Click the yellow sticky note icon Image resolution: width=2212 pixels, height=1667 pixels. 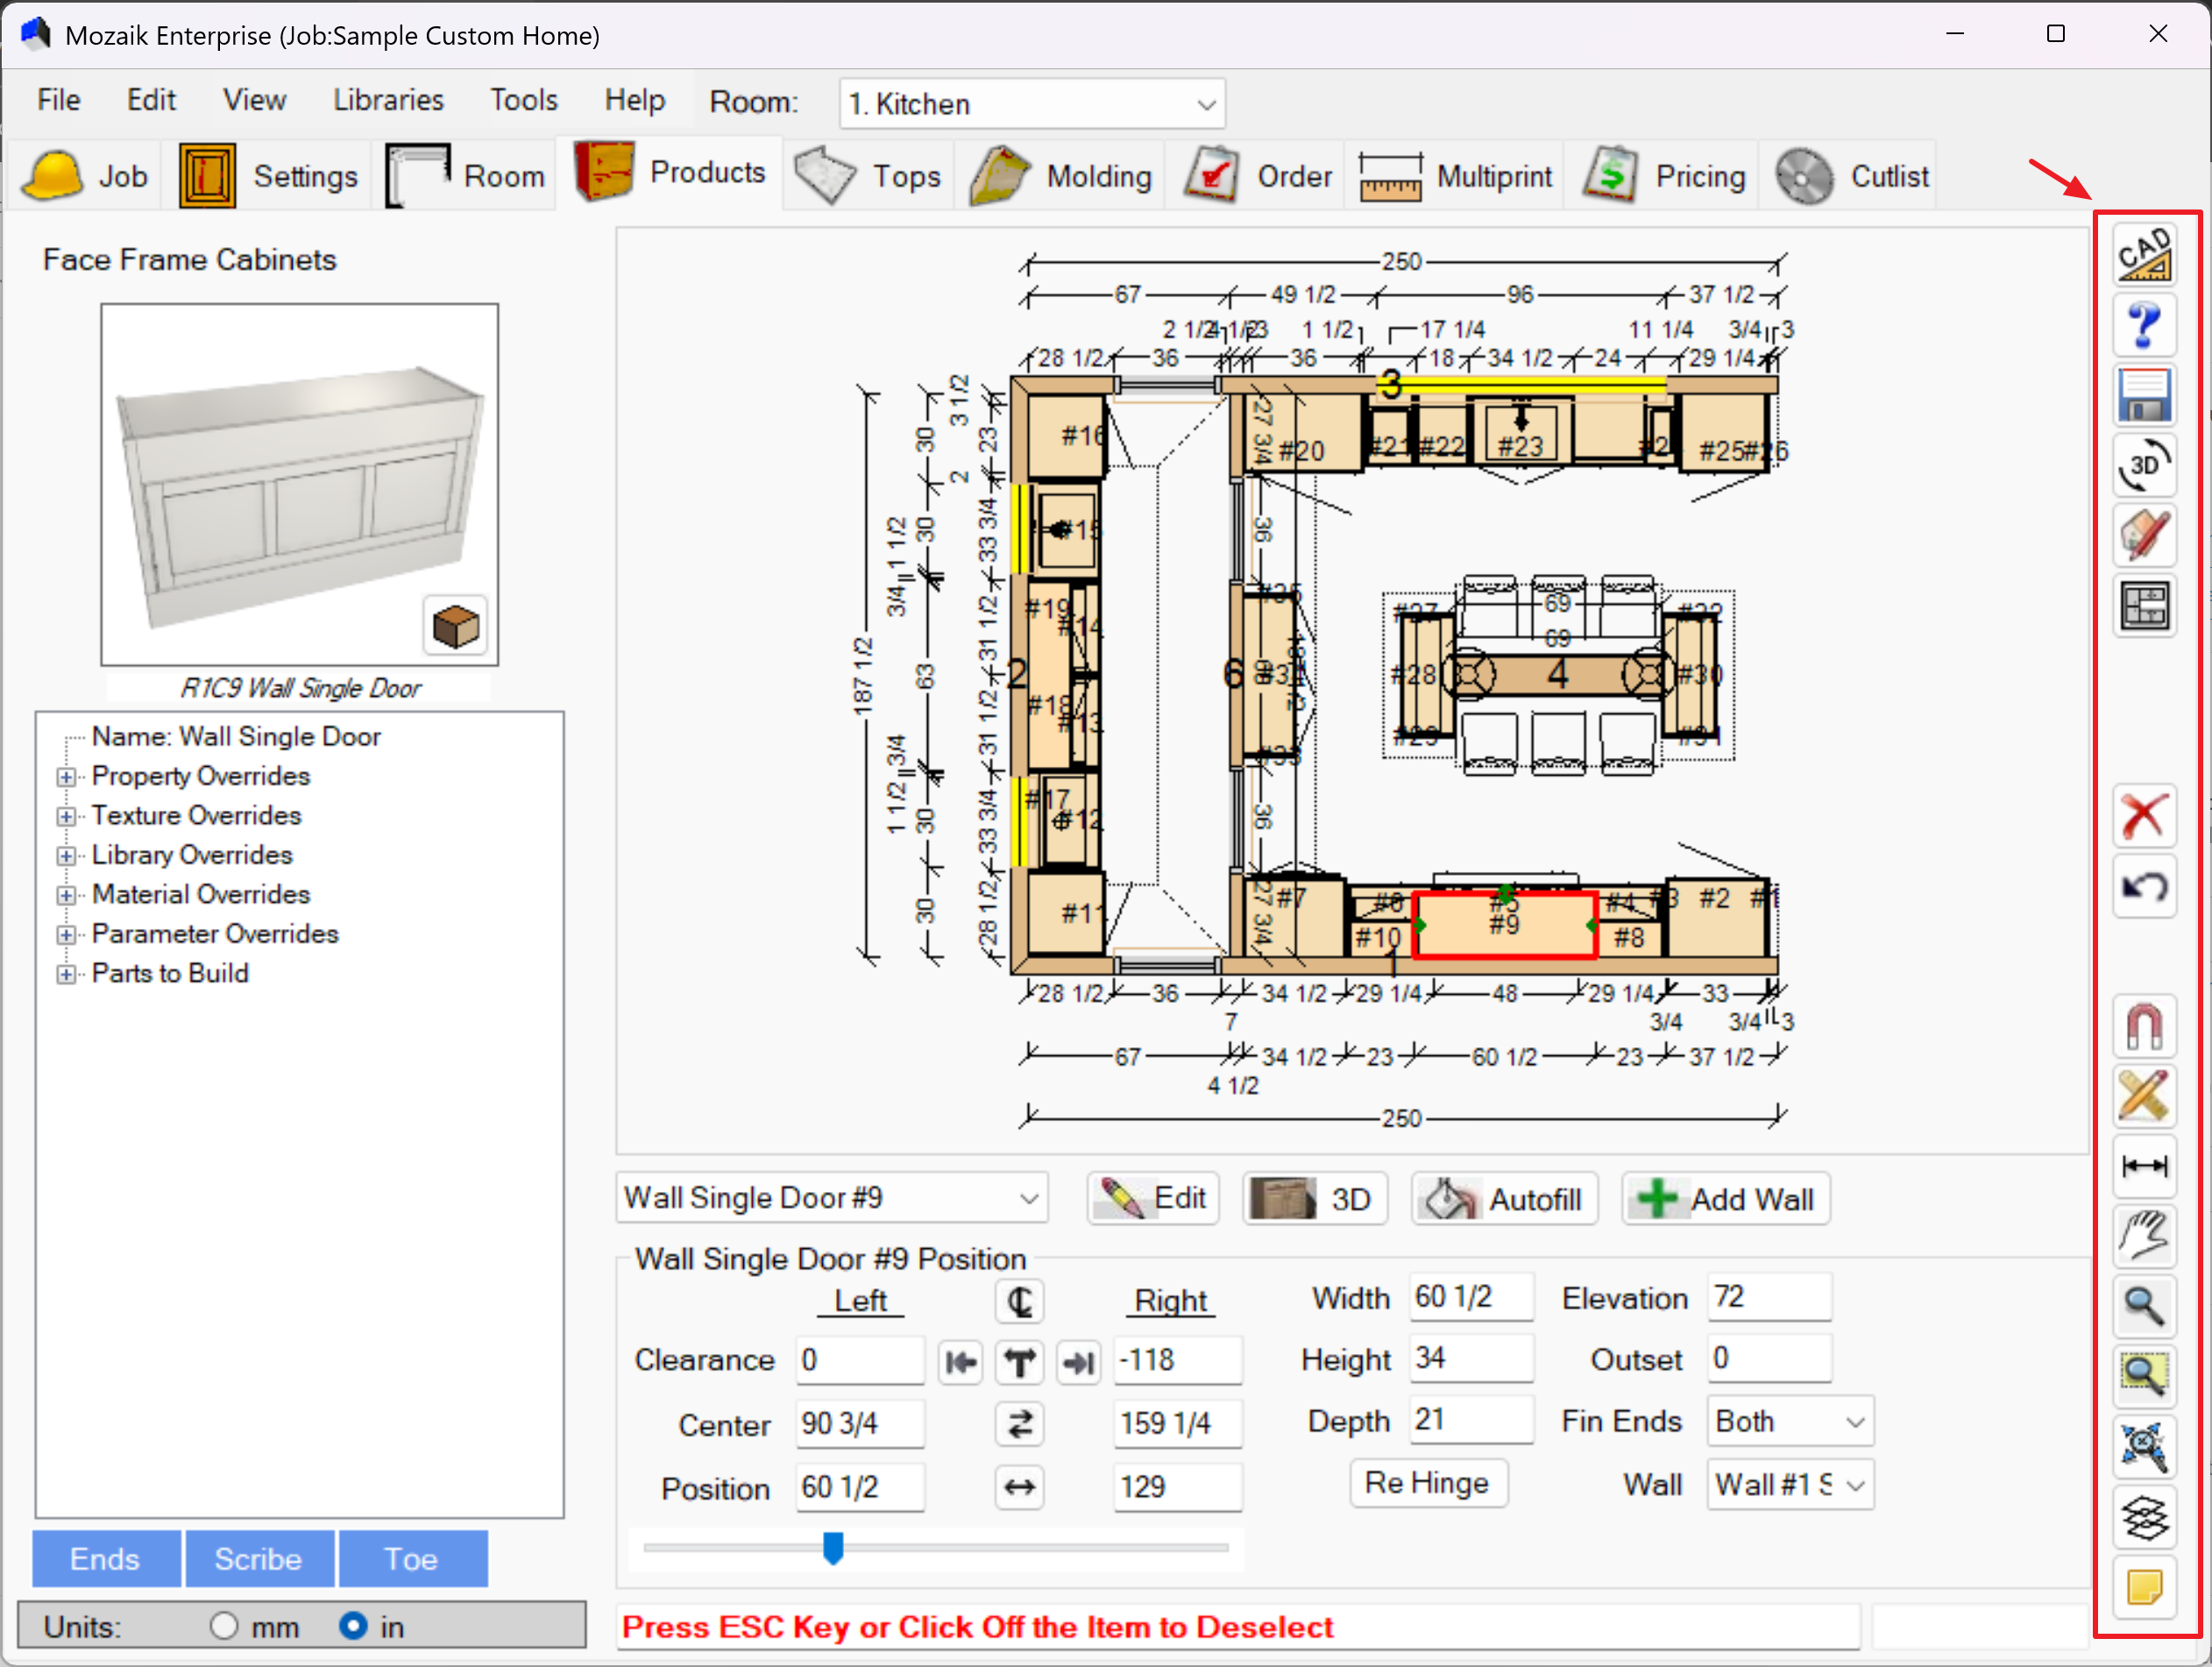click(x=2143, y=1587)
